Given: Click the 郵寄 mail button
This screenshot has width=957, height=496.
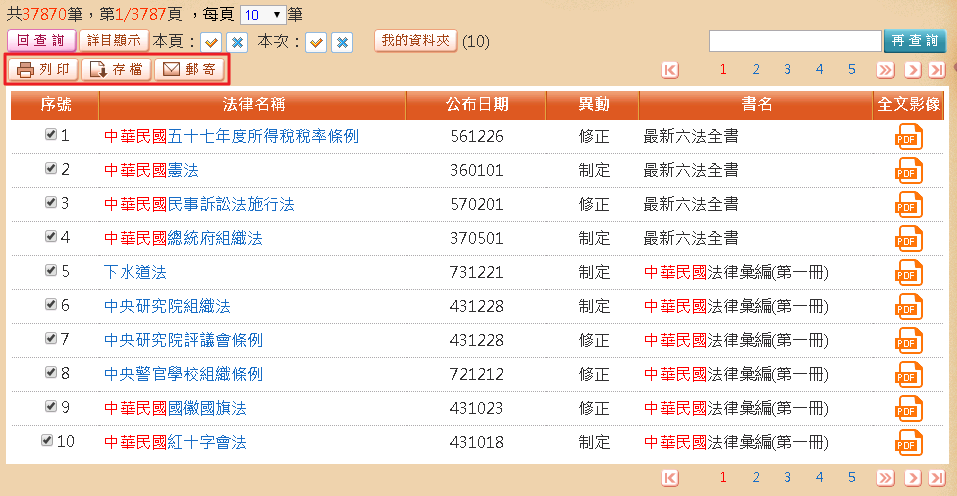Looking at the screenshot, I should (189, 70).
